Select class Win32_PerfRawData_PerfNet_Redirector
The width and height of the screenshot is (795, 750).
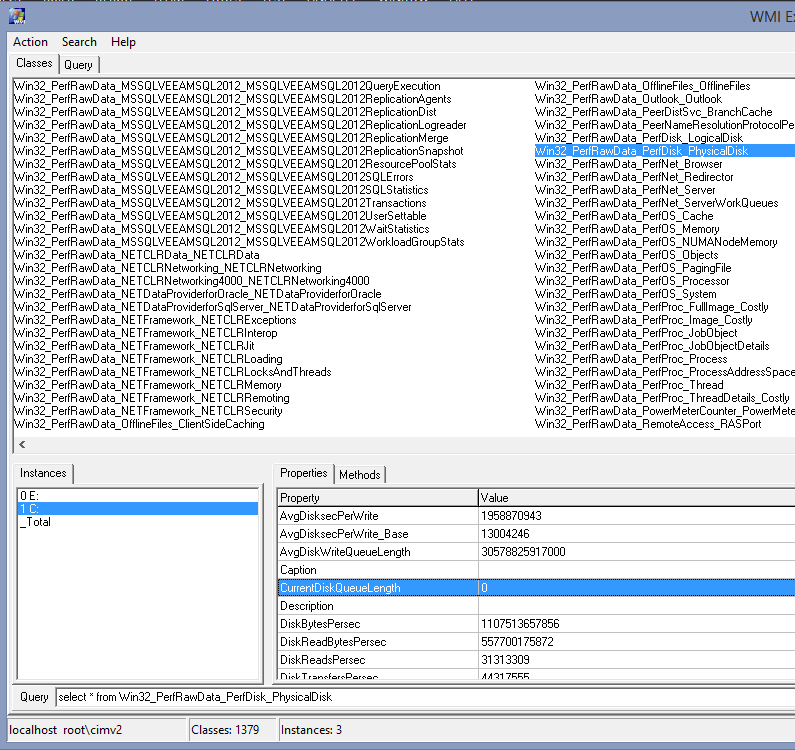tap(634, 177)
